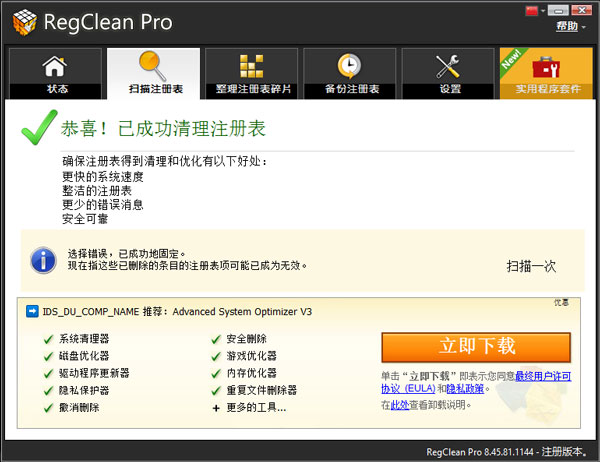Click checkmark beside 系统清理器
The height and width of the screenshot is (462, 600).
pos(48,339)
